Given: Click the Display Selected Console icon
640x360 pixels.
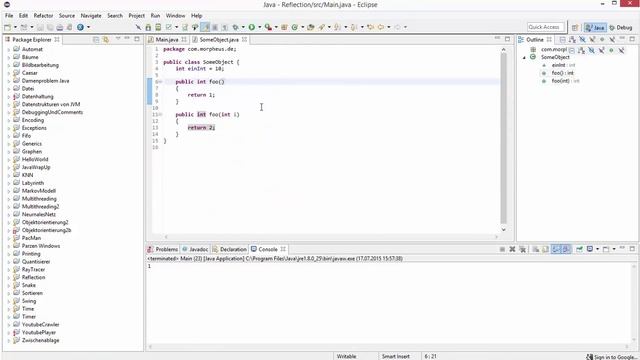Looking at the screenshot, I should point(589,249).
